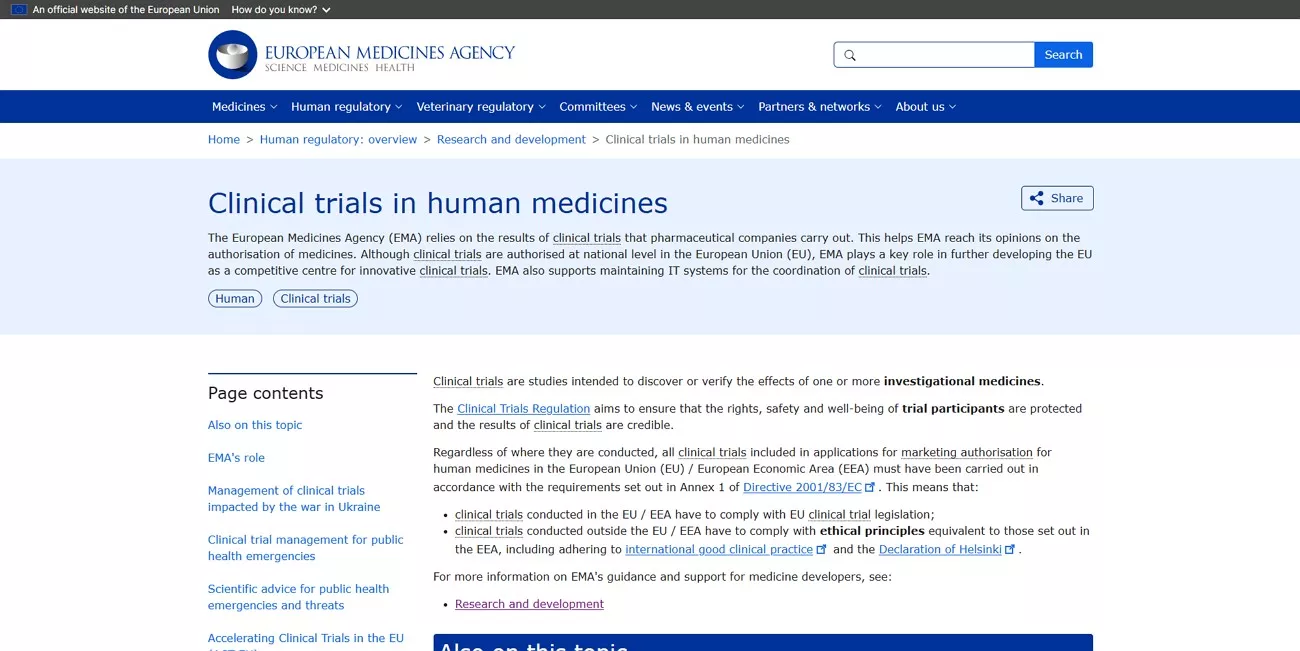This screenshot has height=651, width=1300.
Task: Click the share arrow icon
Action: (1036, 198)
